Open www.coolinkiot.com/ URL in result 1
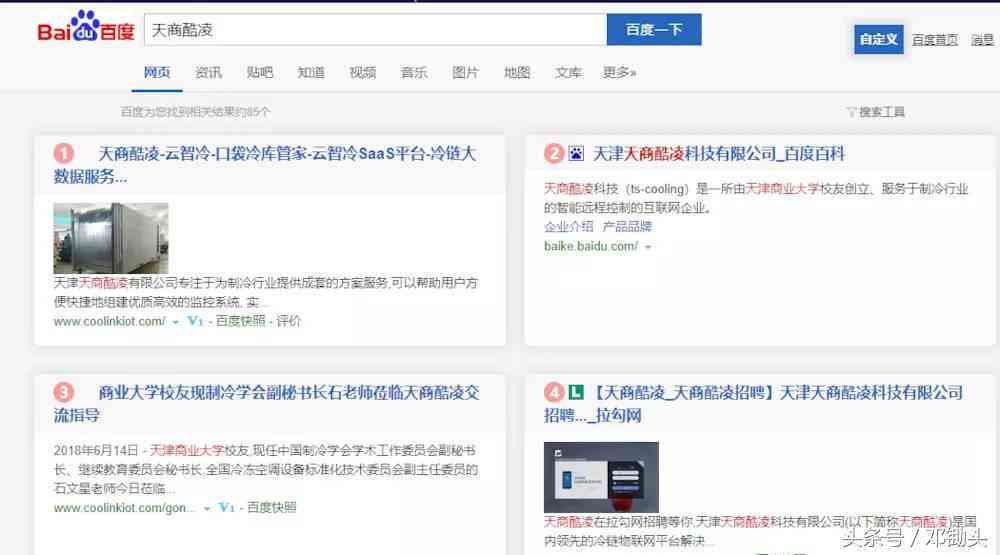The height and width of the screenshot is (555, 1000). (110, 322)
